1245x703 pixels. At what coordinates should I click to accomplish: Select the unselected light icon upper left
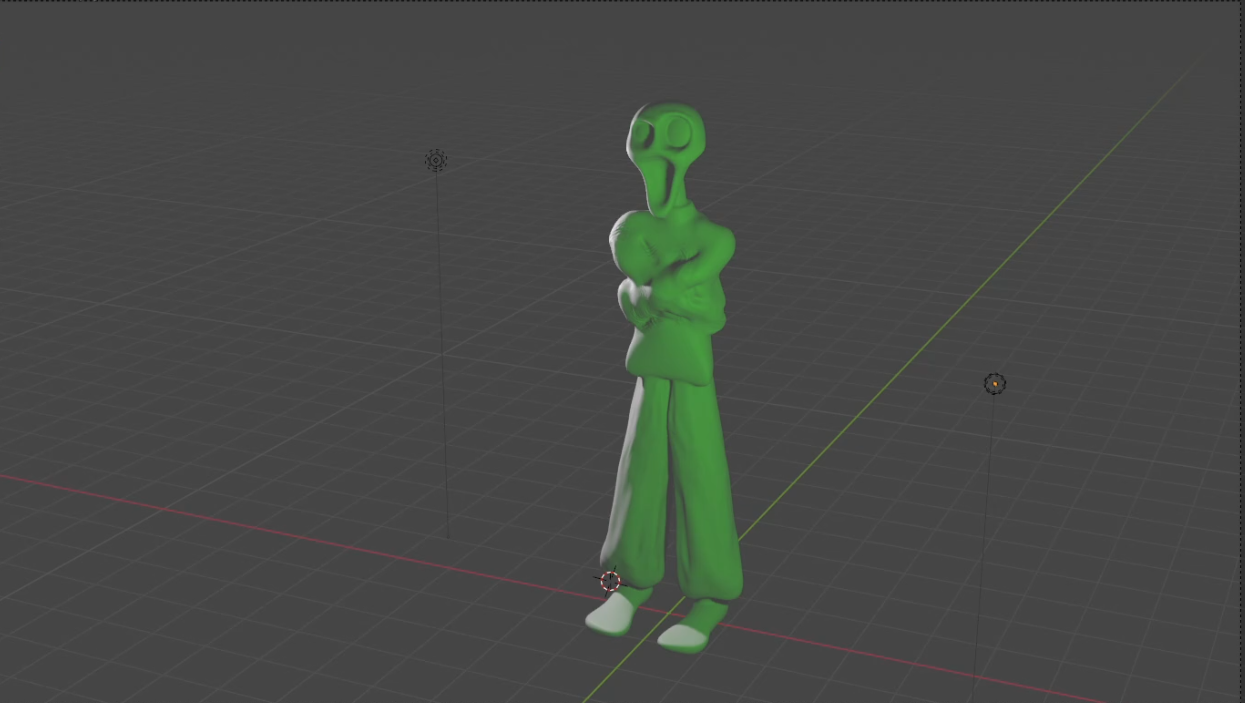(436, 160)
